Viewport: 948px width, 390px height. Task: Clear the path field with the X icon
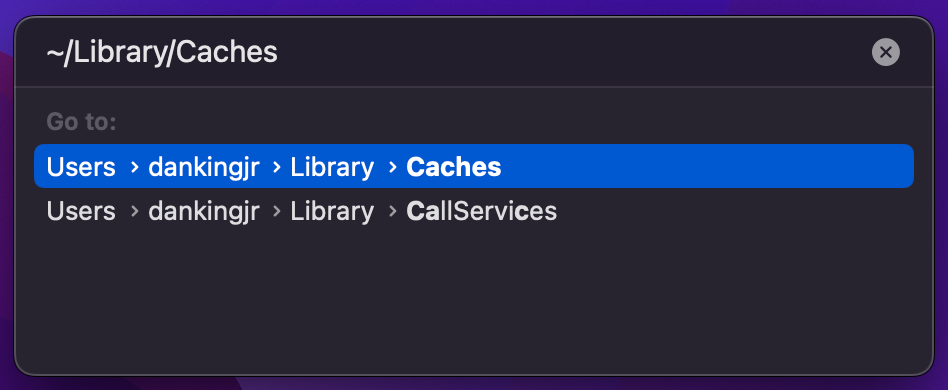[x=885, y=53]
